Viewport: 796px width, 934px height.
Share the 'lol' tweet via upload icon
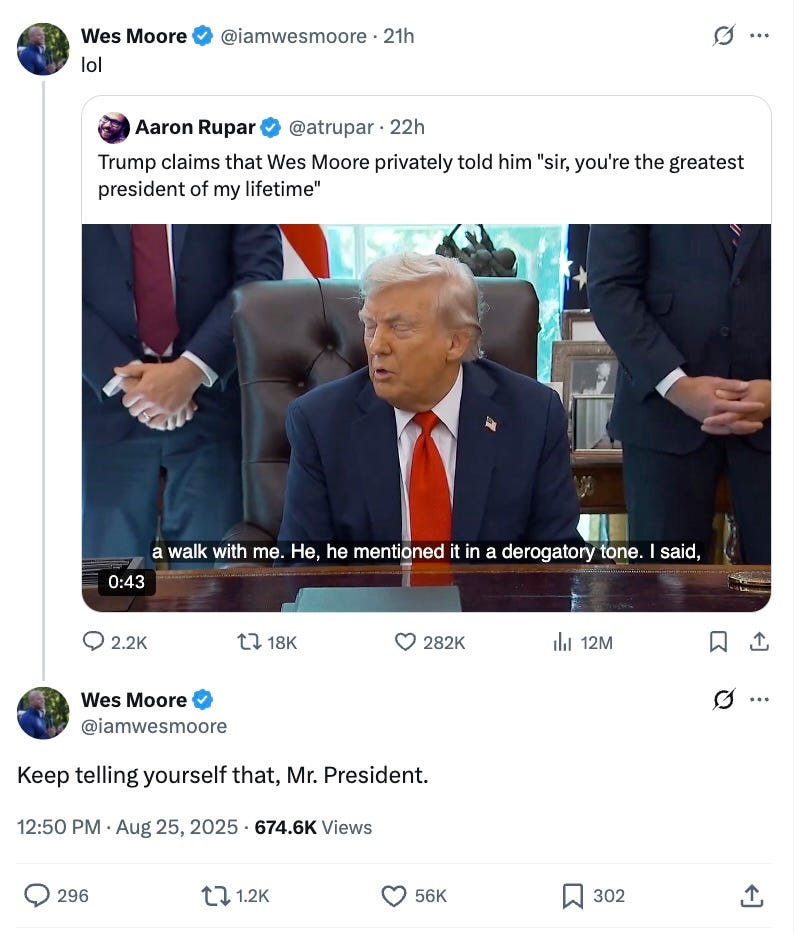click(758, 642)
